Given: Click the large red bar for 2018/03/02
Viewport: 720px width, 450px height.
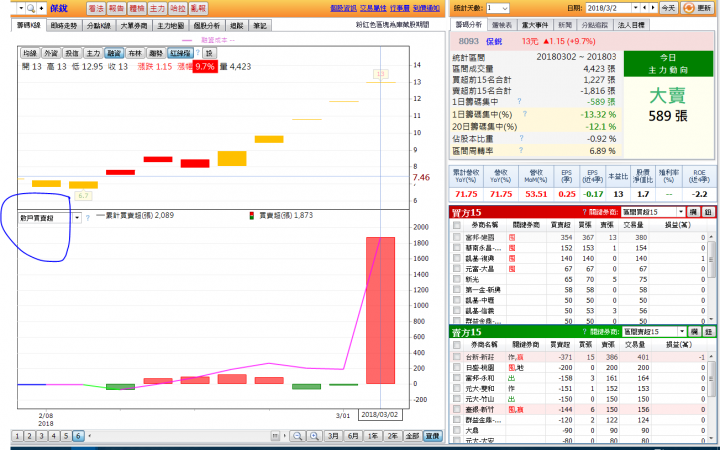Looking at the screenshot, I should tap(380, 310).
